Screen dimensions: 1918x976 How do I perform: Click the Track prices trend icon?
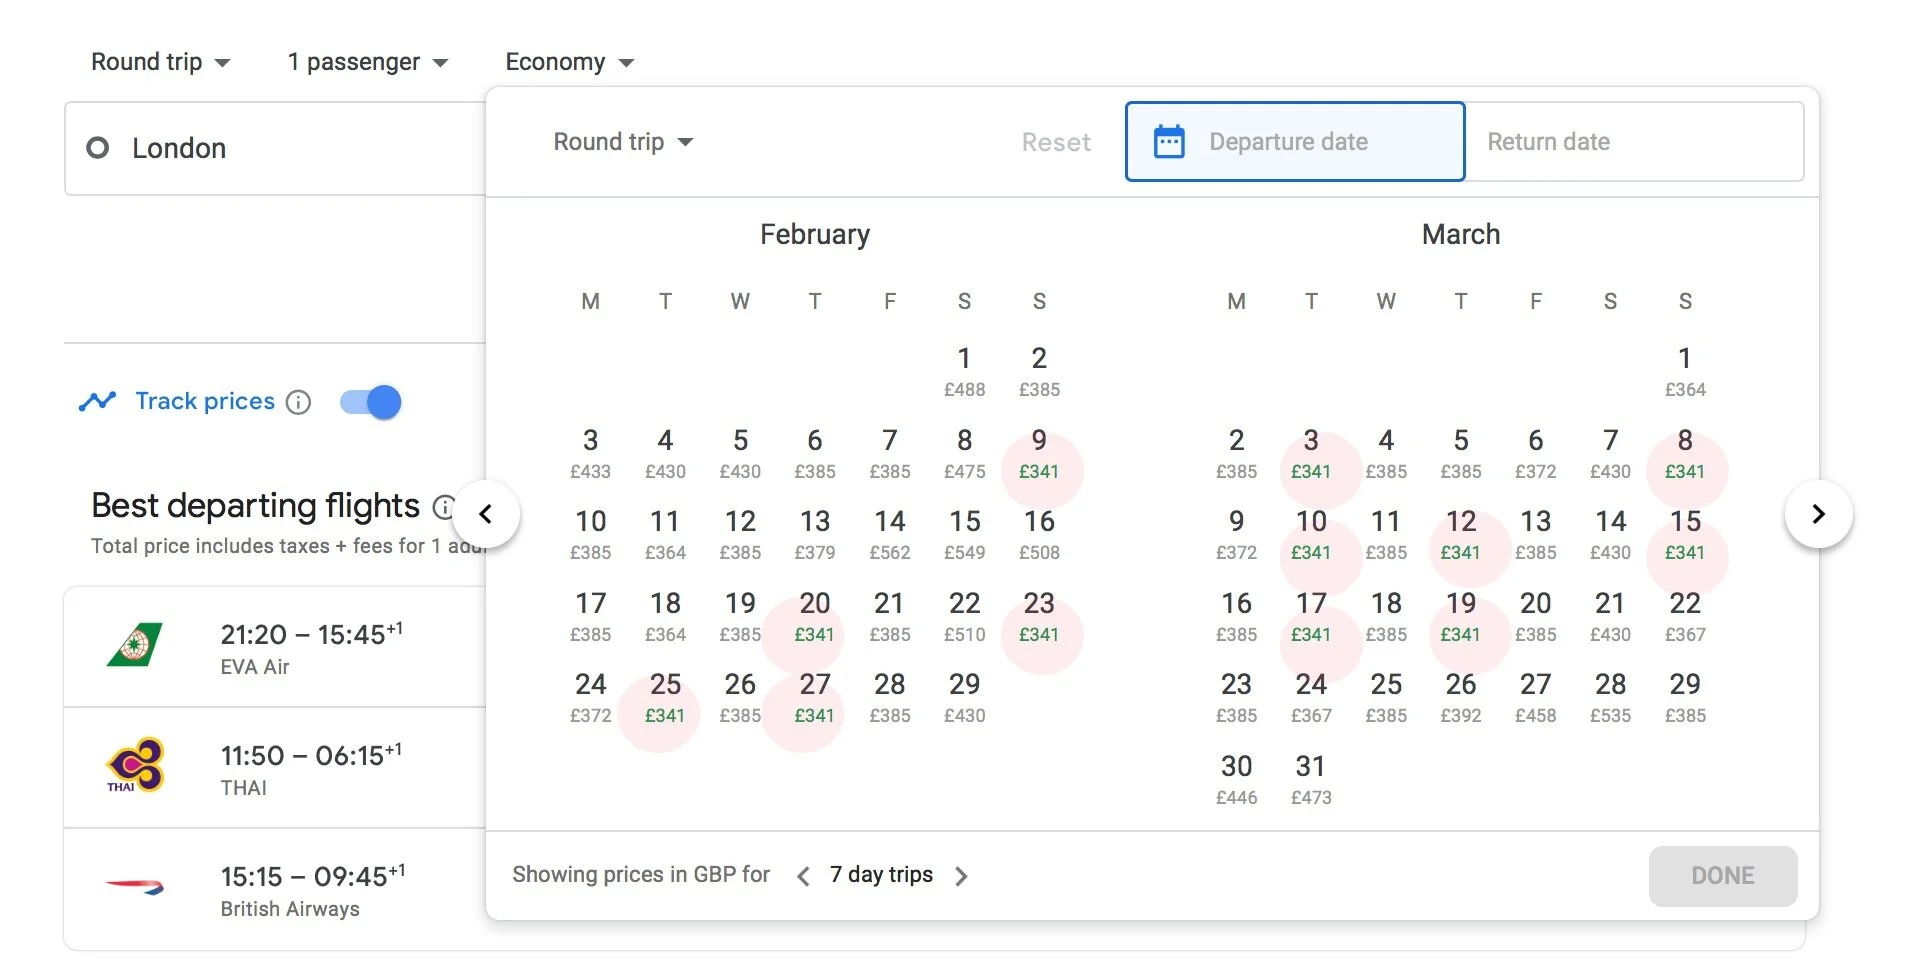coord(97,402)
